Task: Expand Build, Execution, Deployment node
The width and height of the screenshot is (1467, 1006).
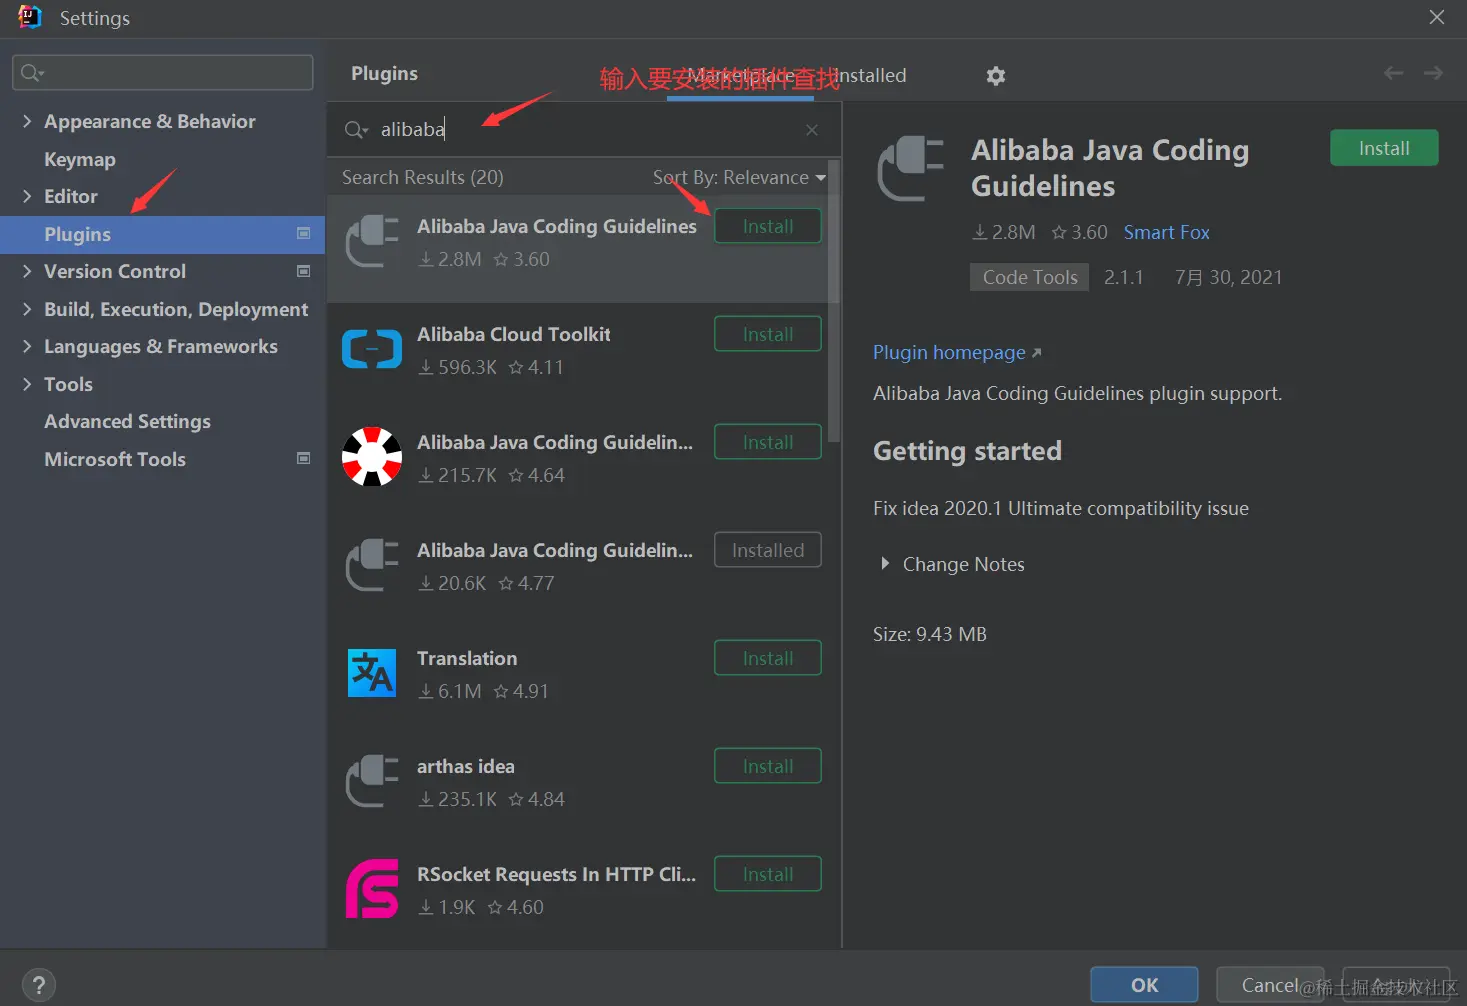Action: (x=27, y=309)
